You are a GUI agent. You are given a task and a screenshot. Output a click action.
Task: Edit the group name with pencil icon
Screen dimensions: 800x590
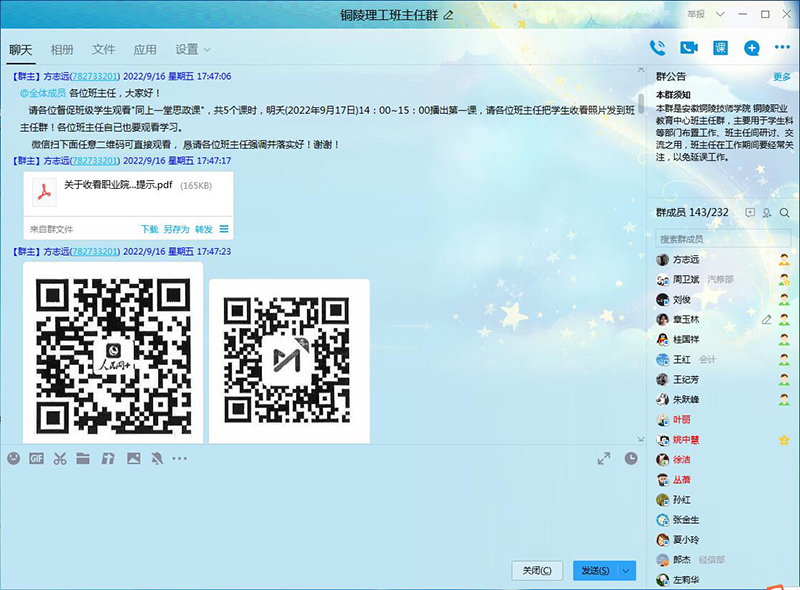tap(448, 15)
